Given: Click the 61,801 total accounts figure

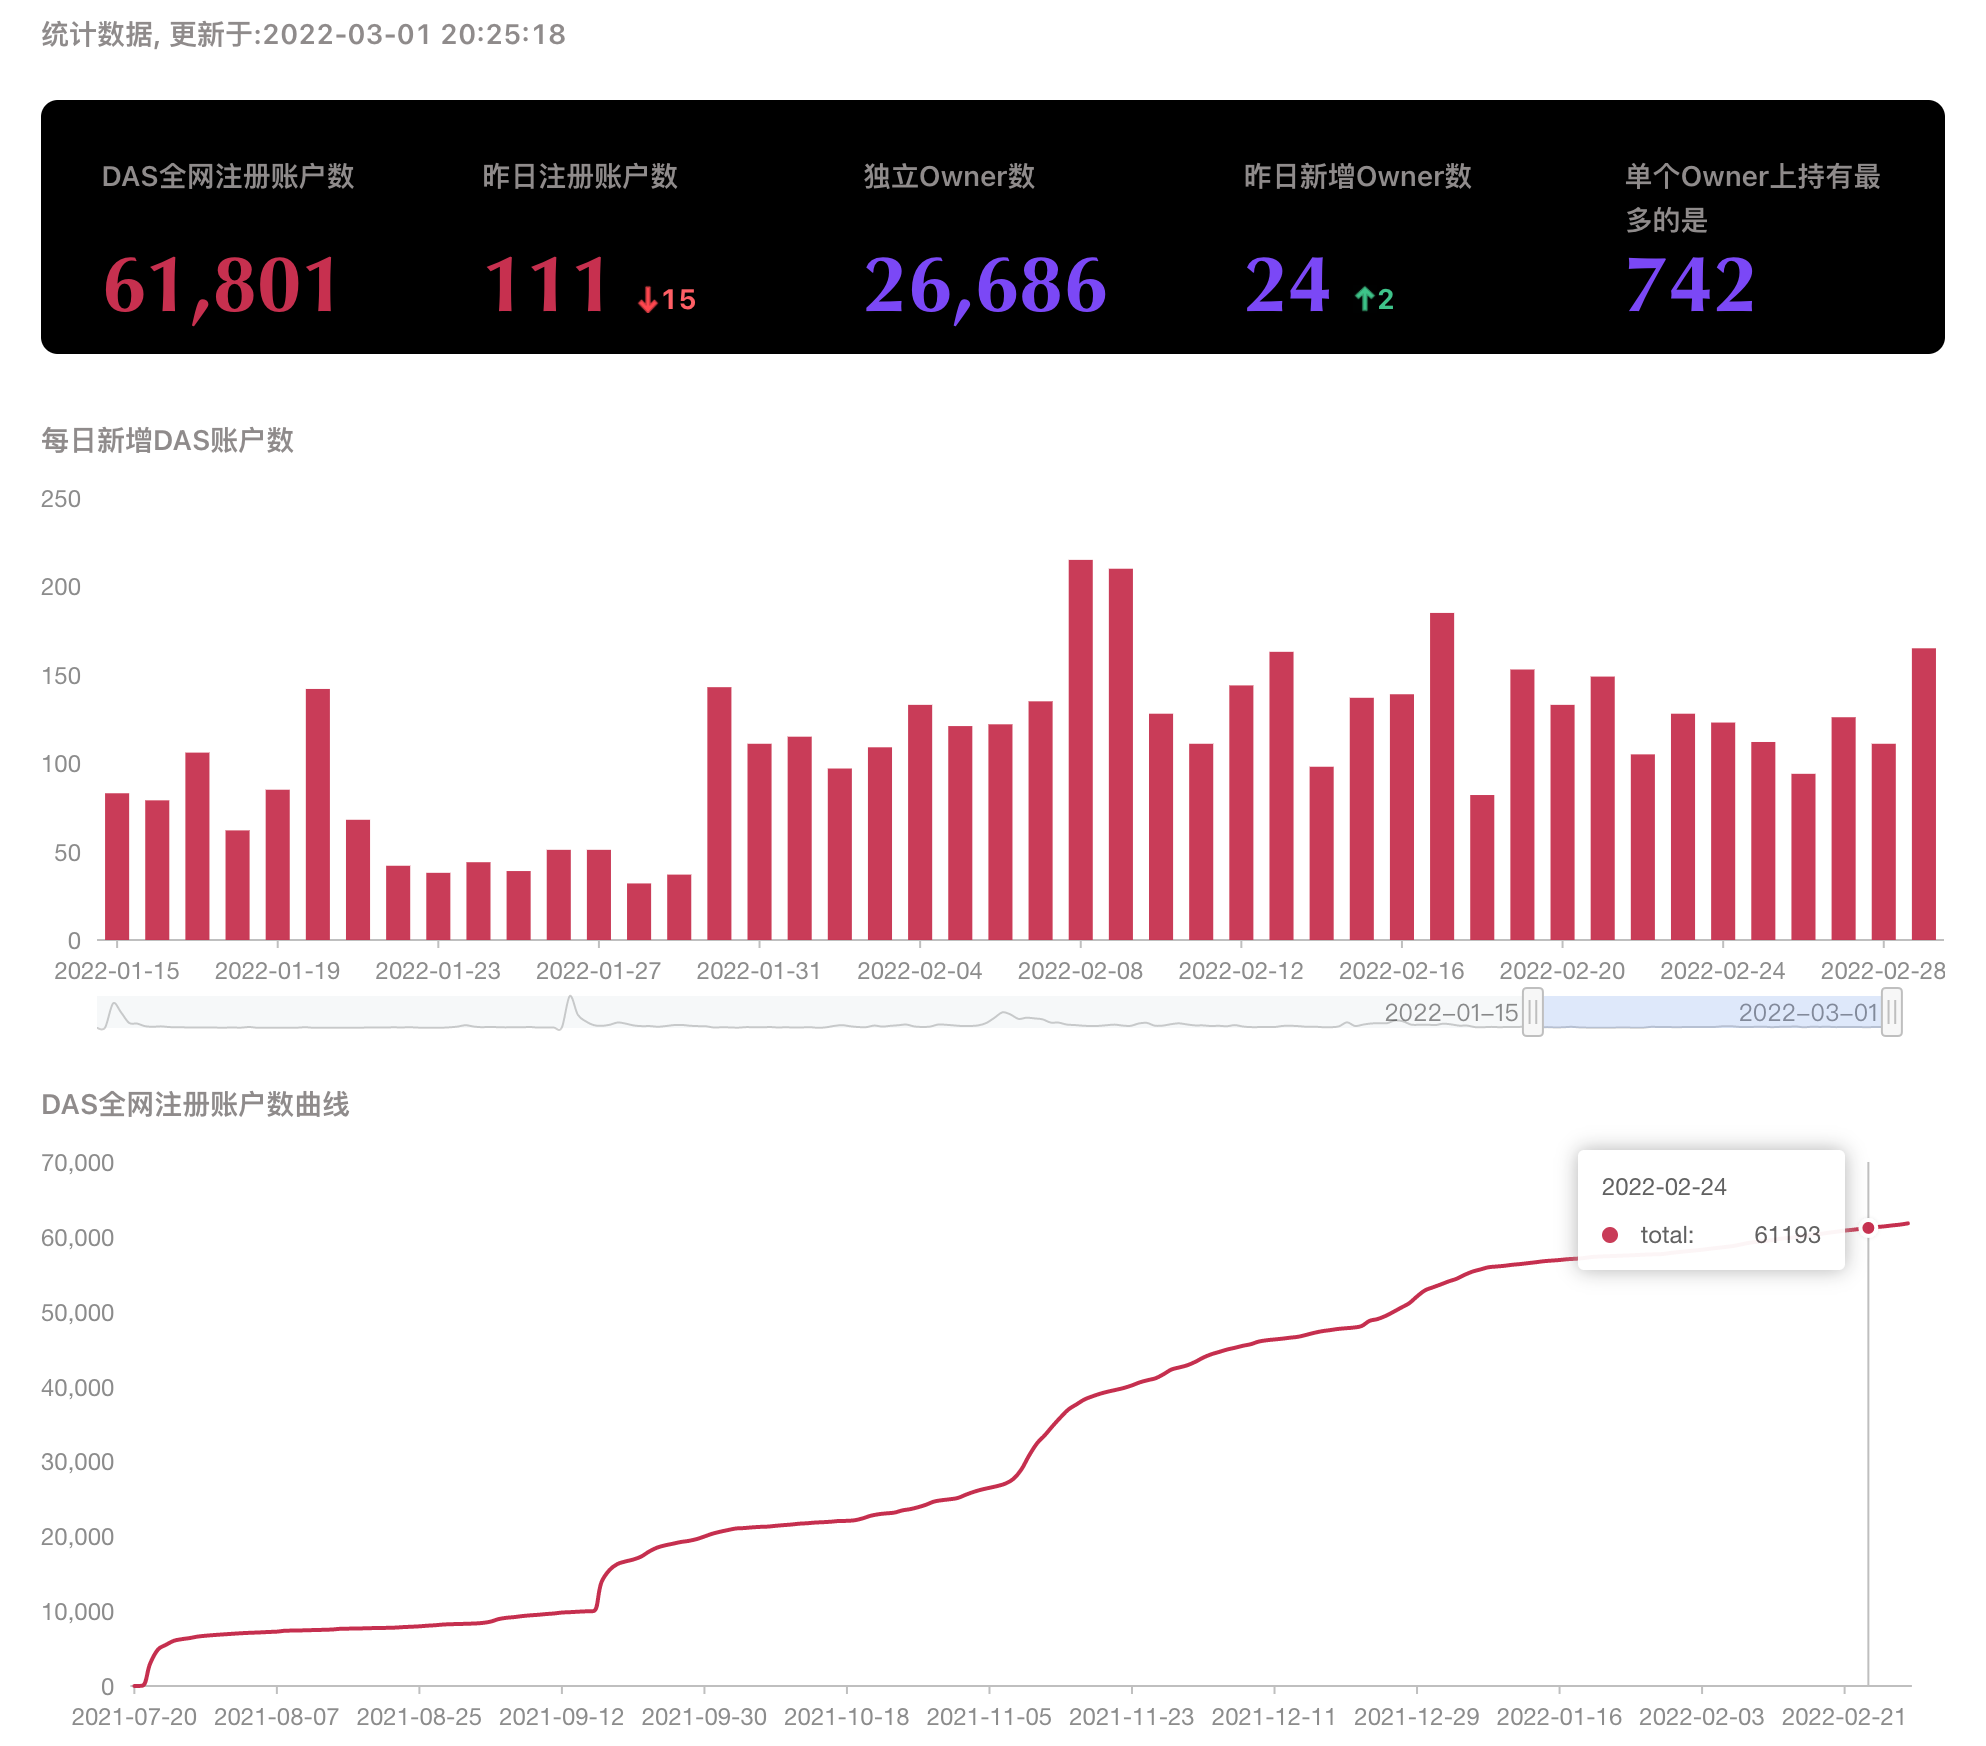Looking at the screenshot, I should click(x=222, y=285).
